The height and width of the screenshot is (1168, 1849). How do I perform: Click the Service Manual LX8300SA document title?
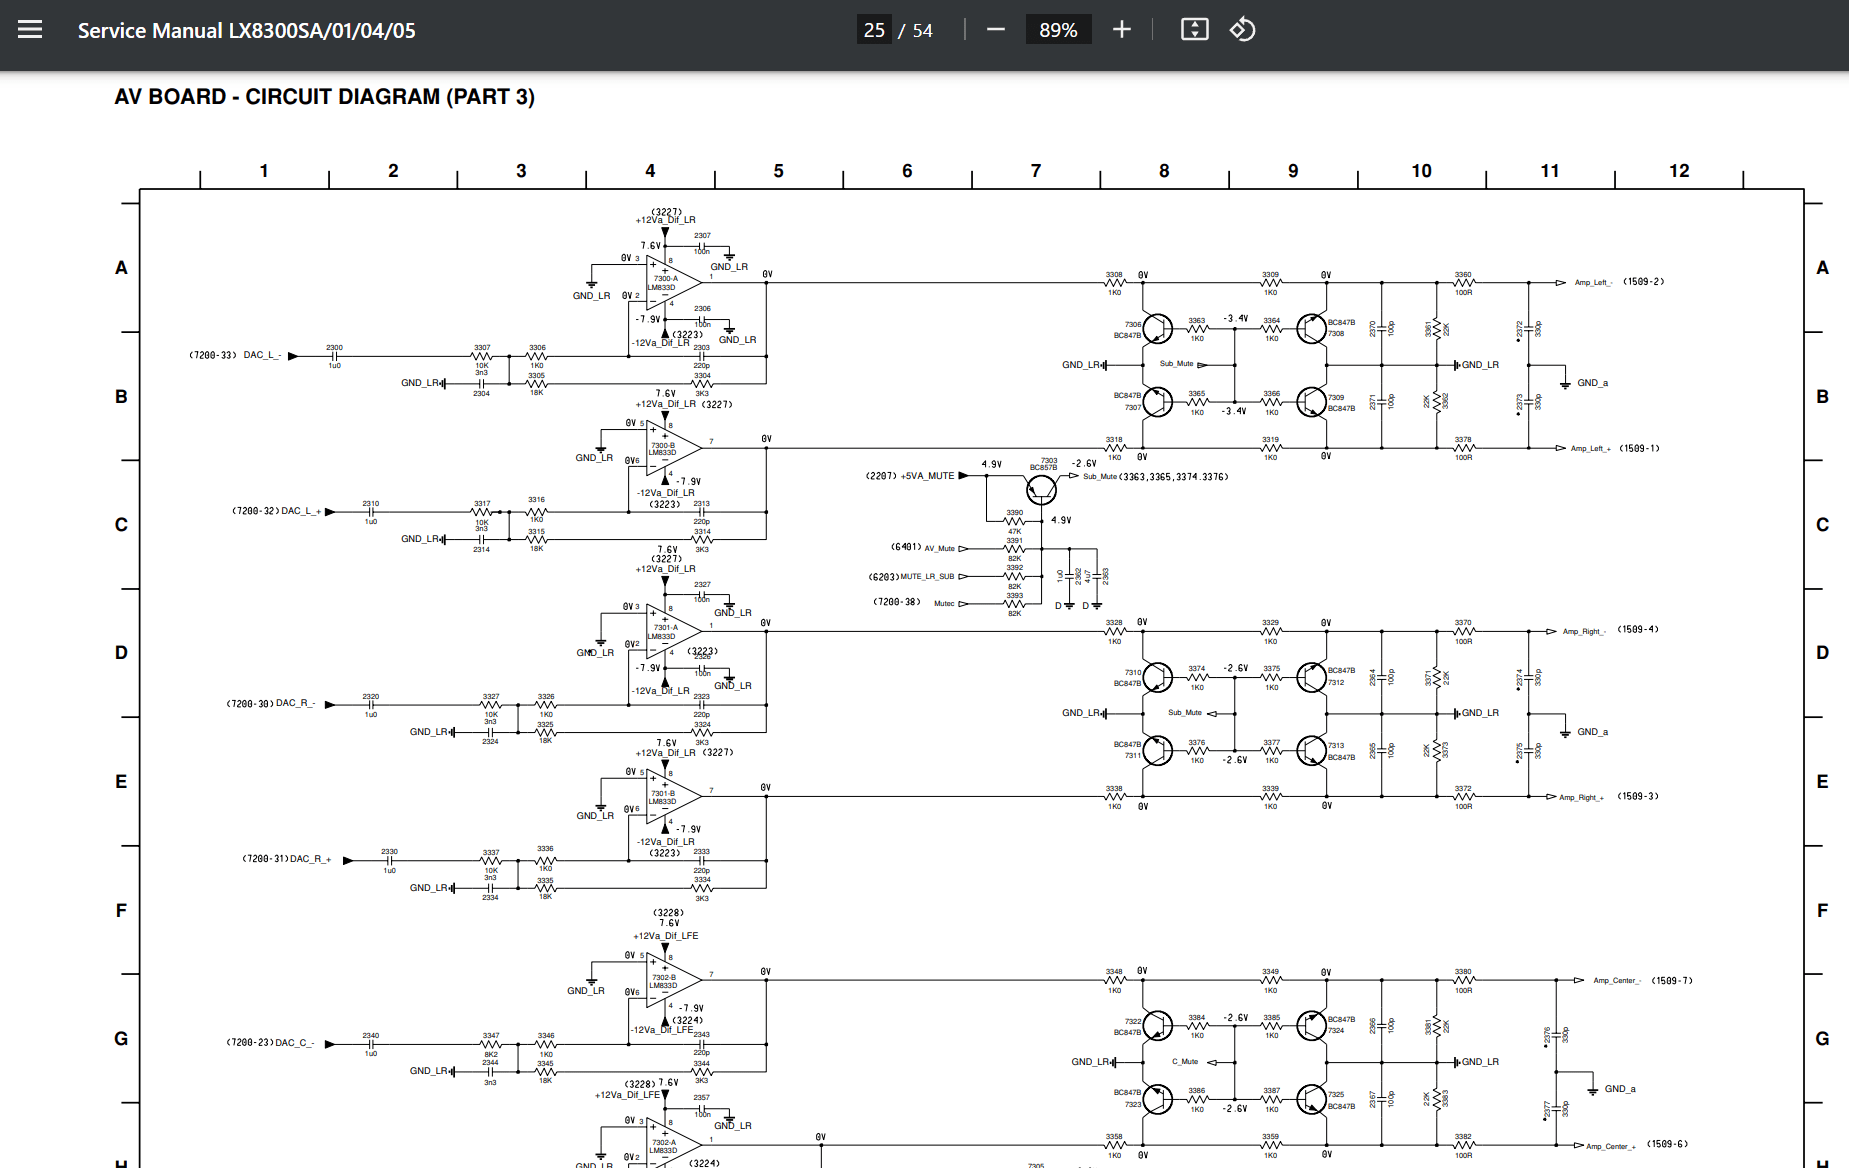pyautogui.click(x=247, y=31)
